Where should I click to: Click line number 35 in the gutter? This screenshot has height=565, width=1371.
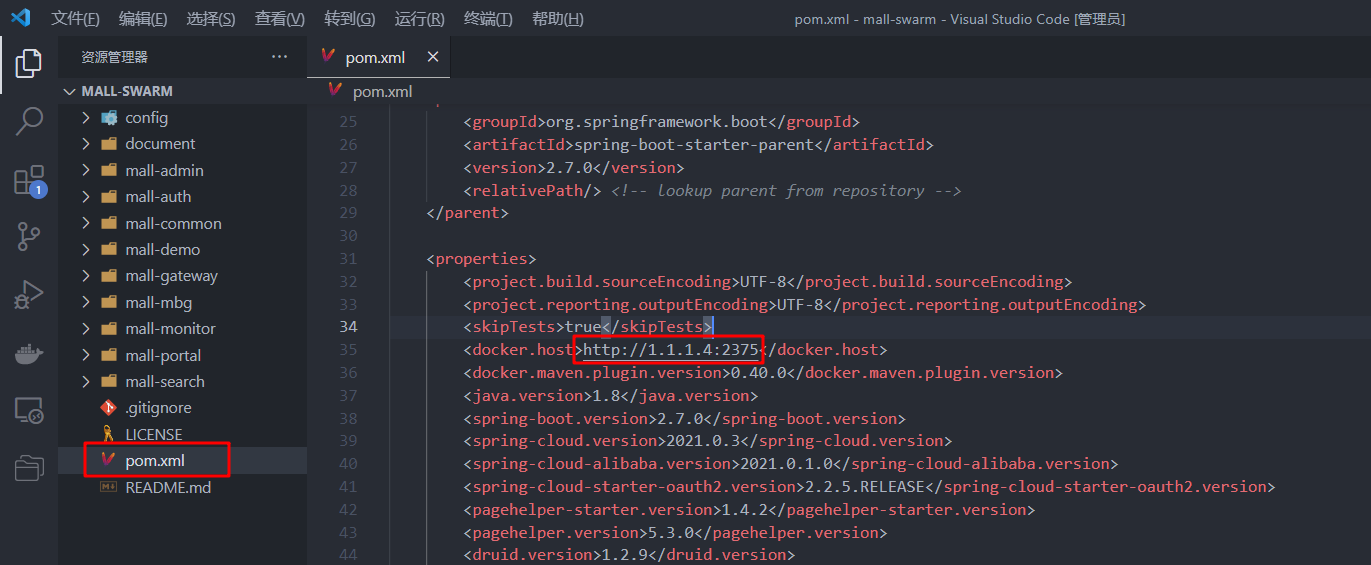pyautogui.click(x=347, y=350)
